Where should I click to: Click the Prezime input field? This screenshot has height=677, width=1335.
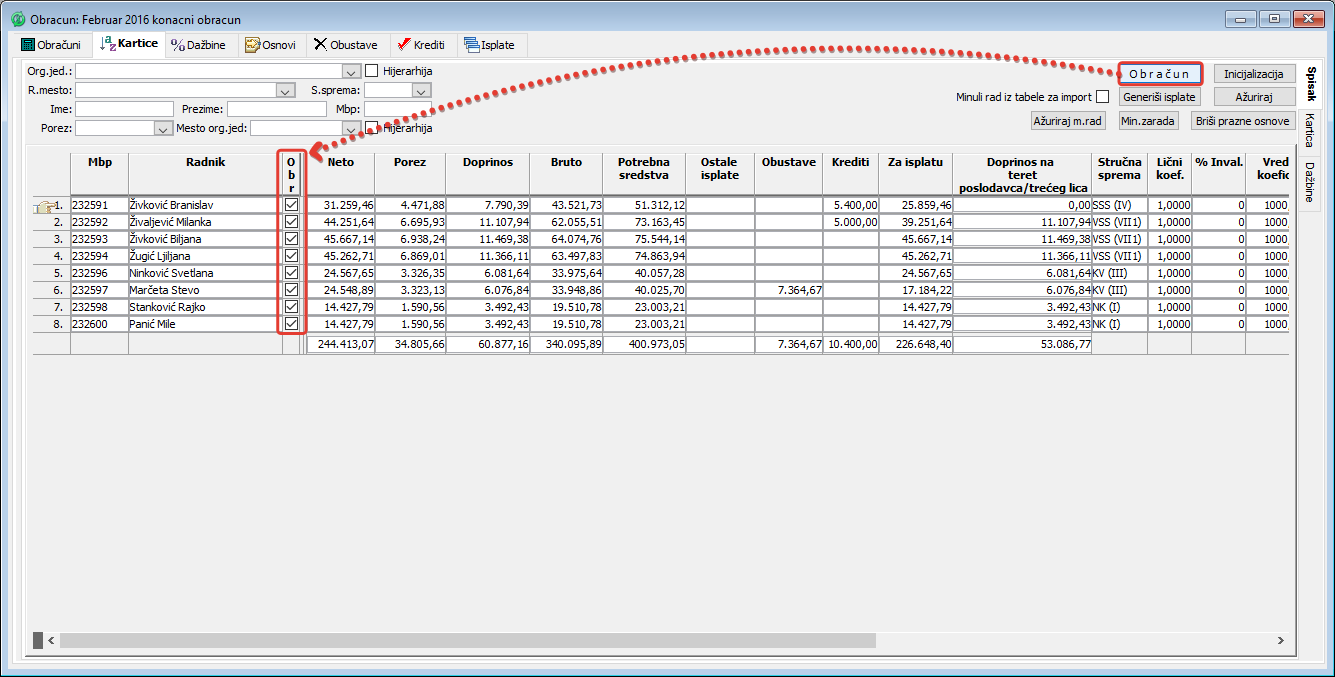pyautogui.click(x=269, y=109)
